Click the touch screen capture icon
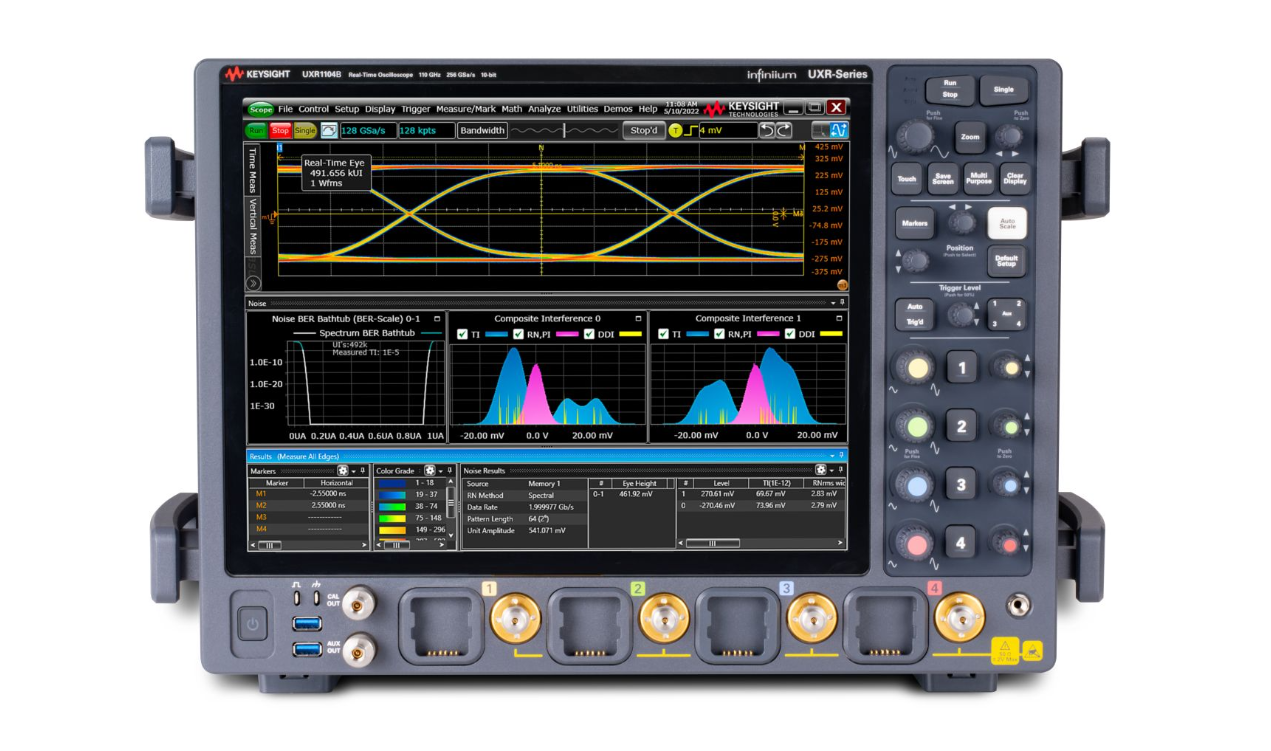 point(329,130)
